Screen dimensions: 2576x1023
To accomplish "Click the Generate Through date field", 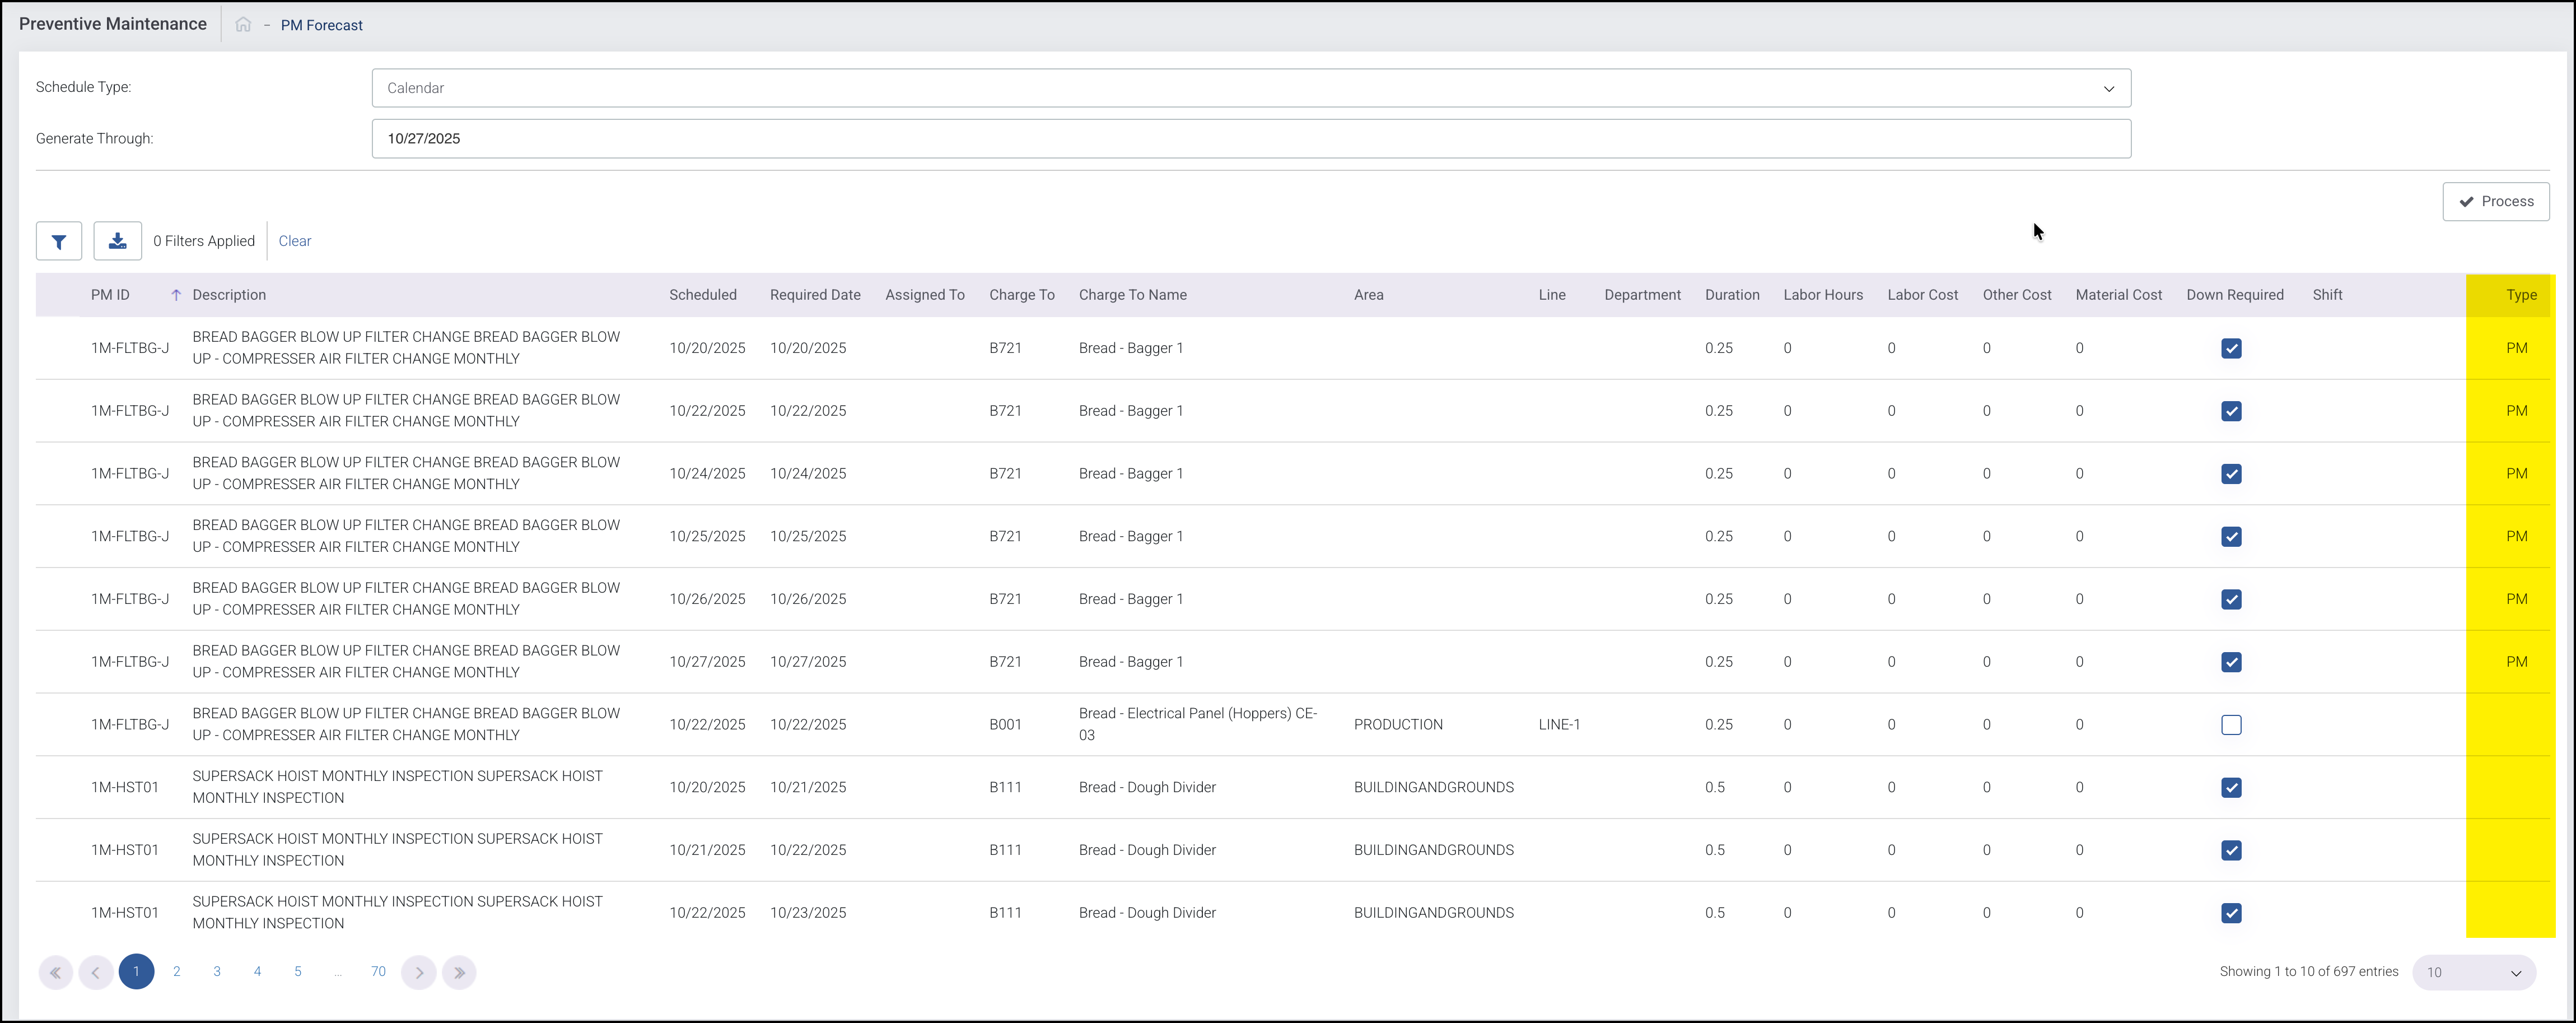I will (1250, 139).
